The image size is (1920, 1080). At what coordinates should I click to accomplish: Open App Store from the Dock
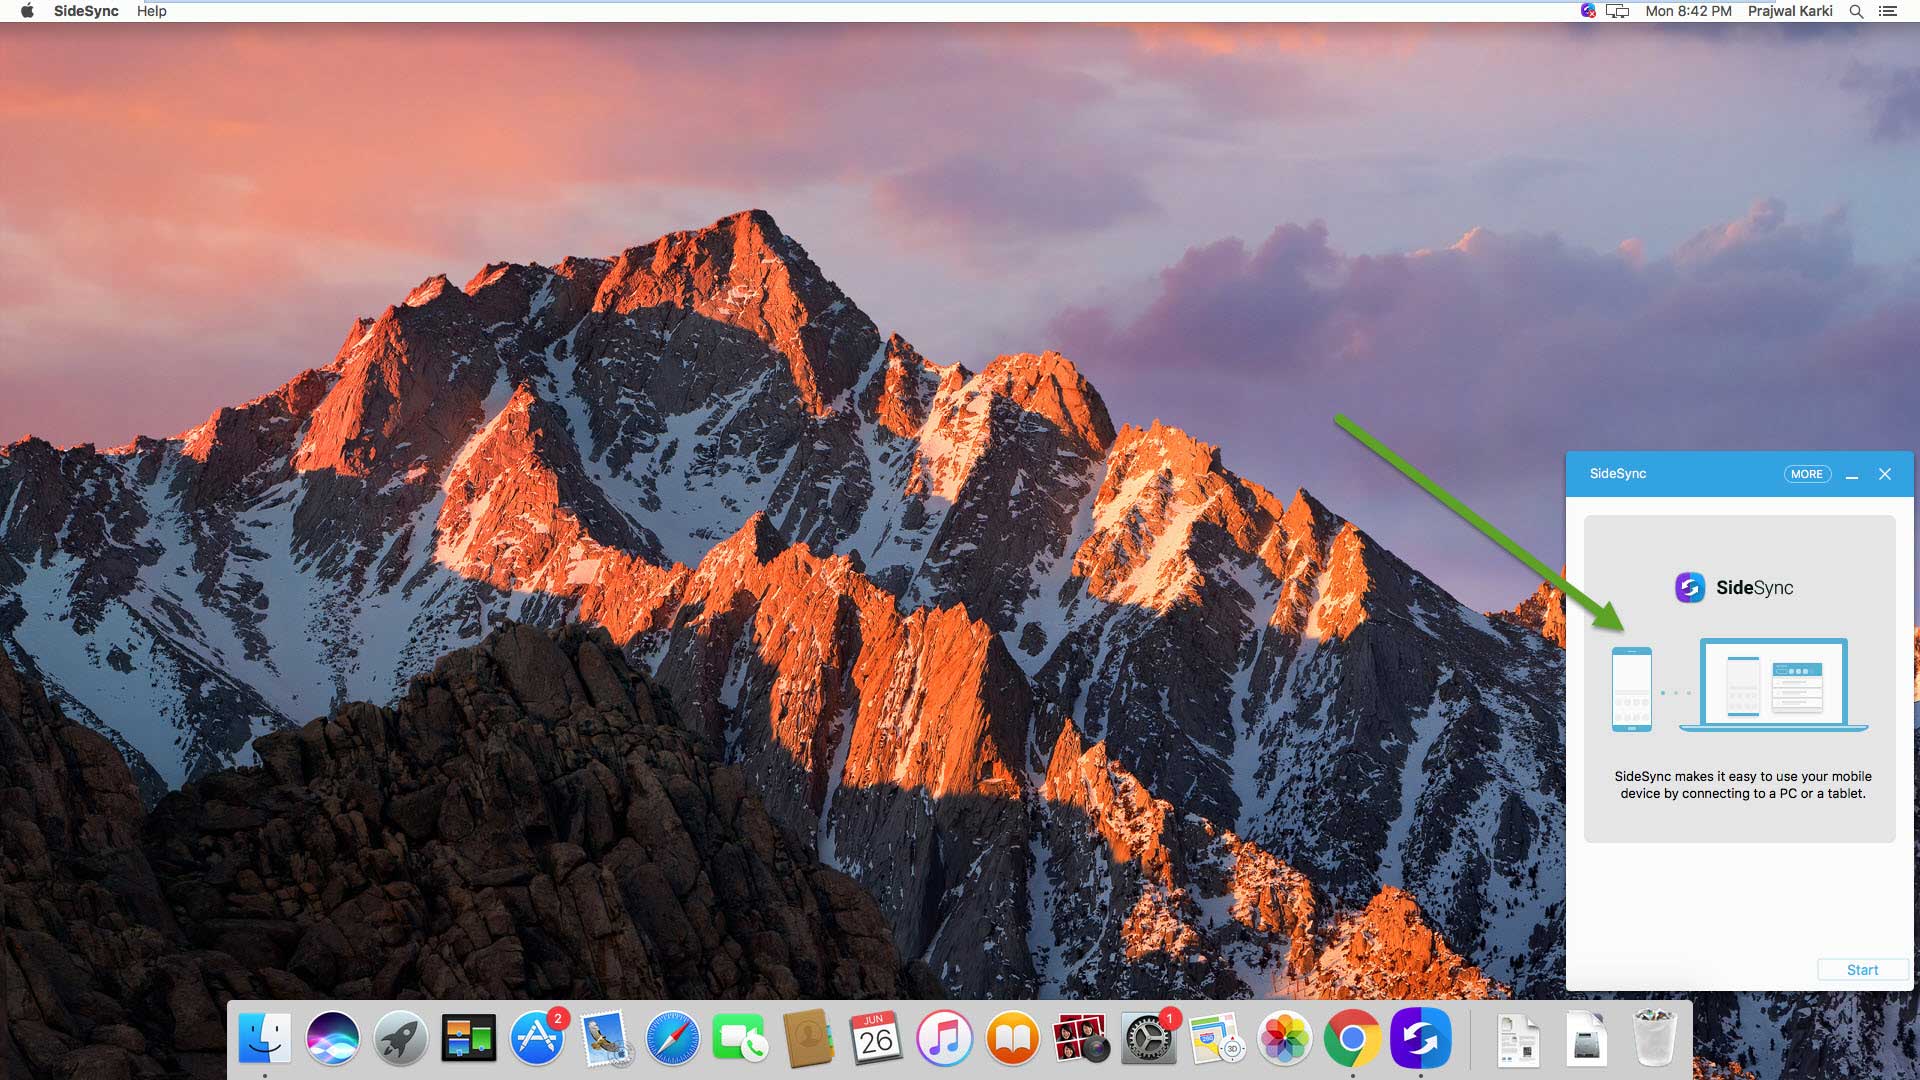coord(537,1038)
